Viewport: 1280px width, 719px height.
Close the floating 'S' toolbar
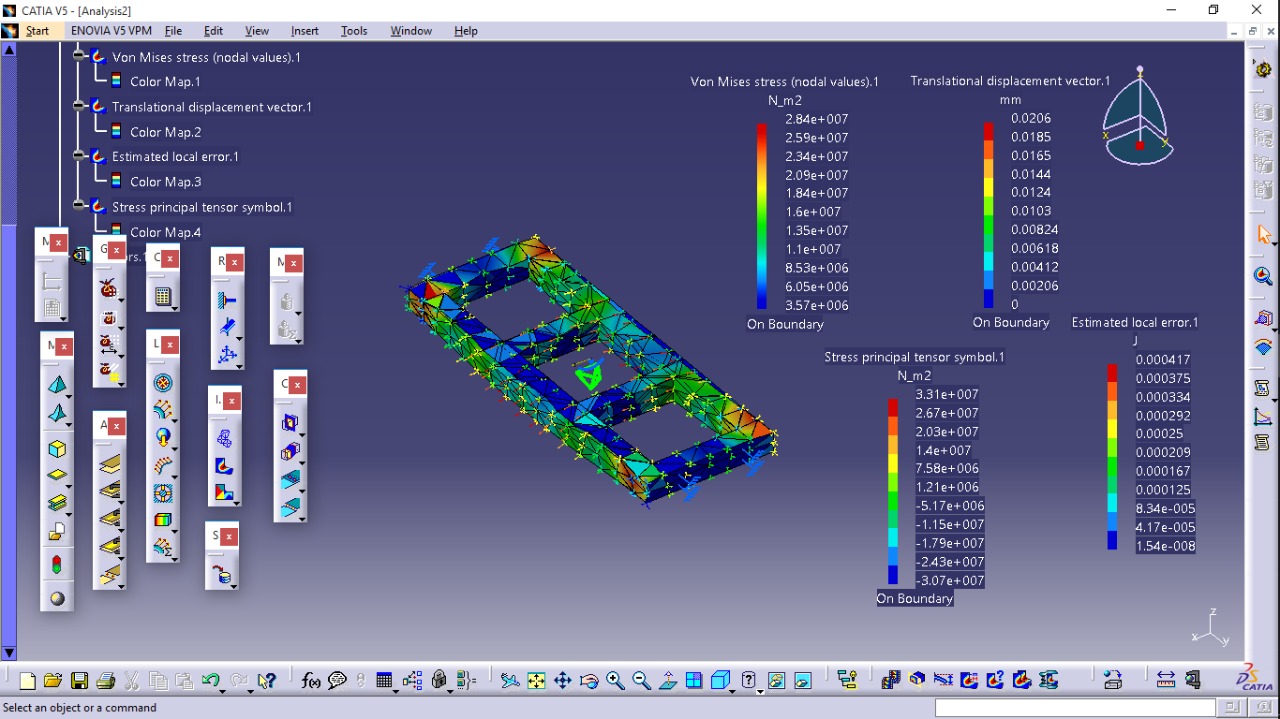coord(230,537)
